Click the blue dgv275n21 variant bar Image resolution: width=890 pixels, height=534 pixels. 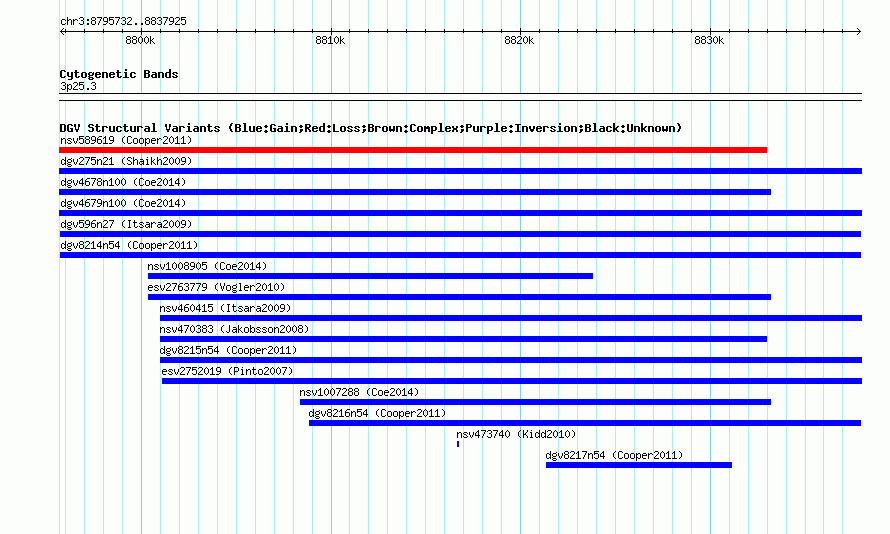(x=461, y=171)
